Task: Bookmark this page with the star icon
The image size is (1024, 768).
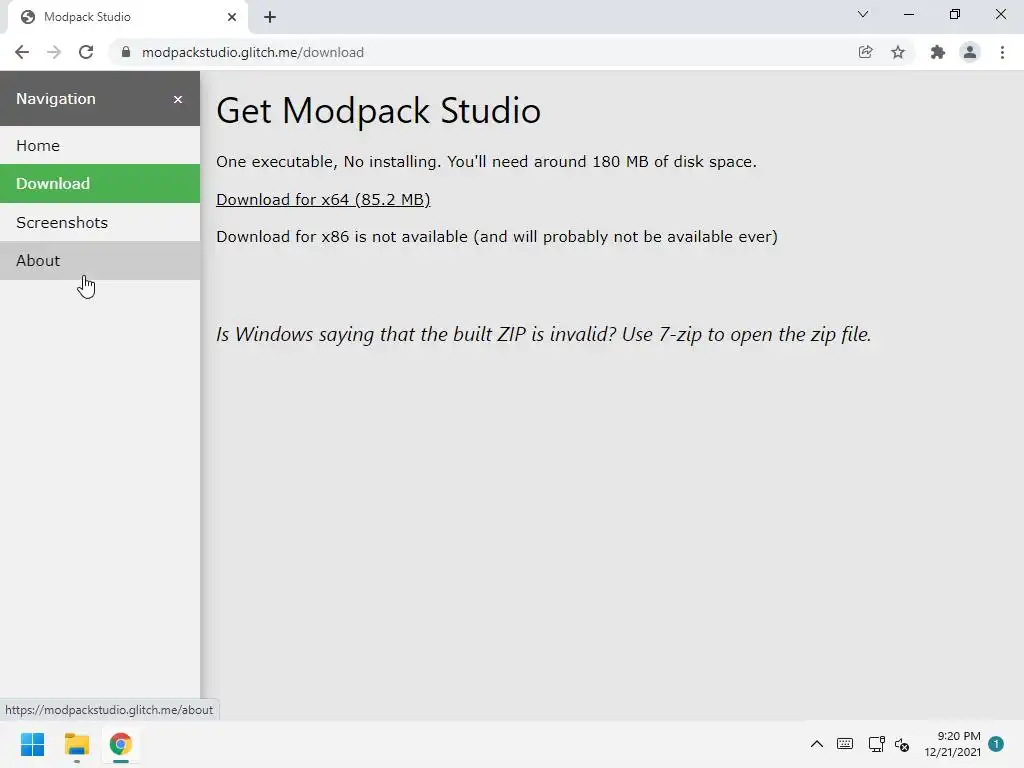Action: pyautogui.click(x=898, y=52)
